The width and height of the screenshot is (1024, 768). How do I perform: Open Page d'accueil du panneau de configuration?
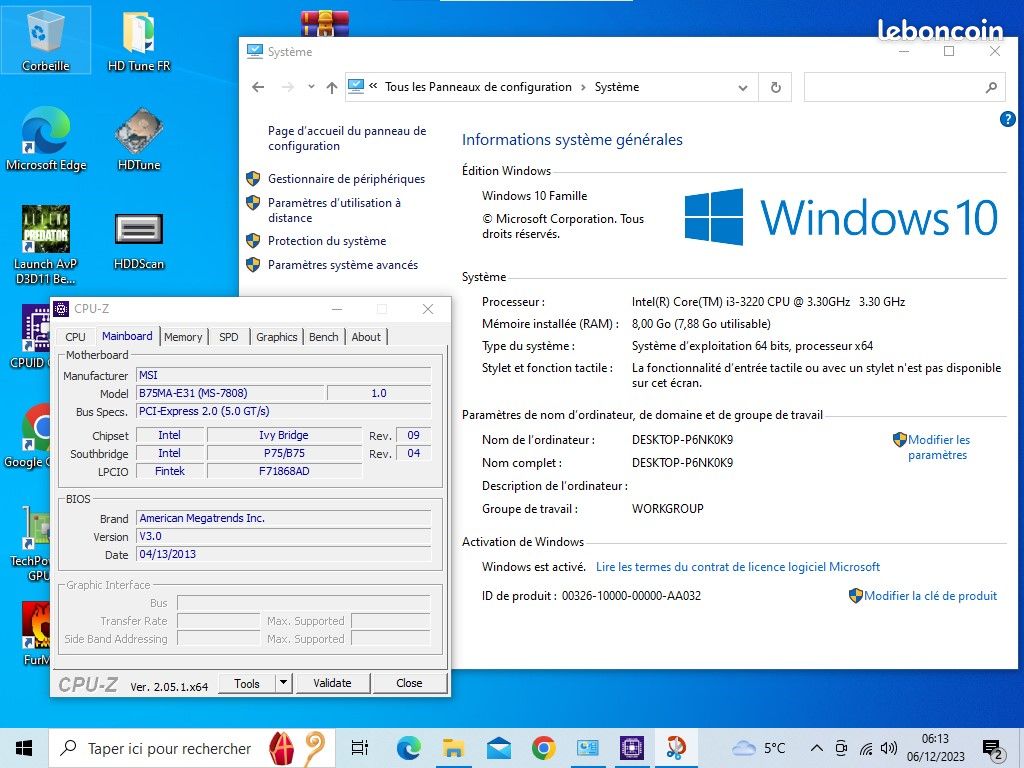click(347, 138)
